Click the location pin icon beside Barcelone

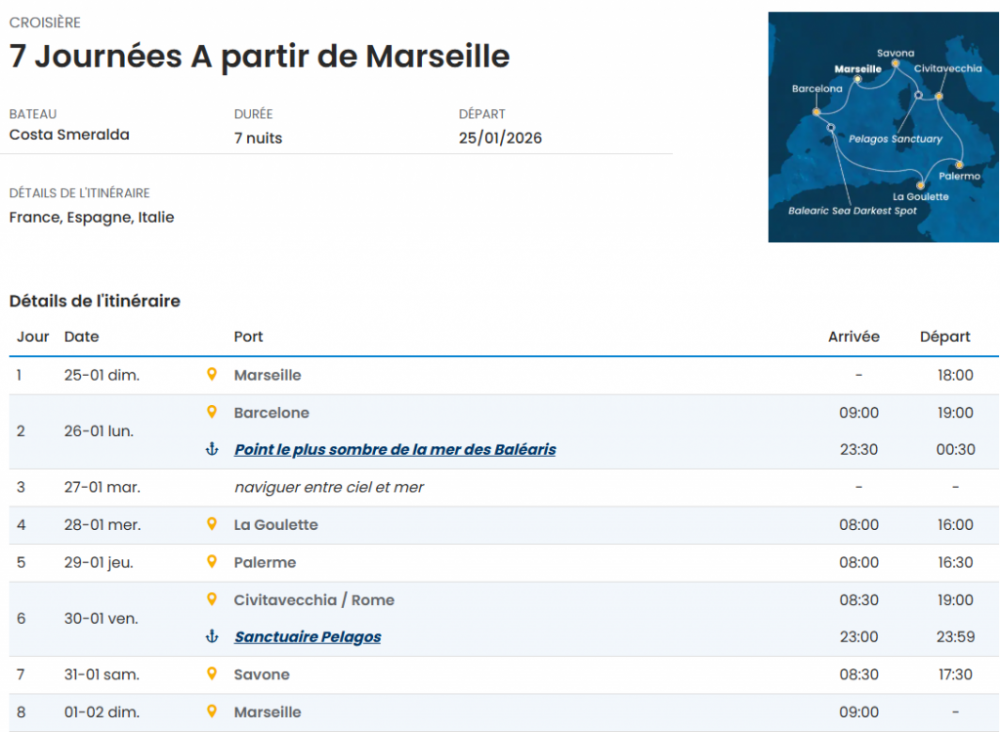tap(211, 412)
